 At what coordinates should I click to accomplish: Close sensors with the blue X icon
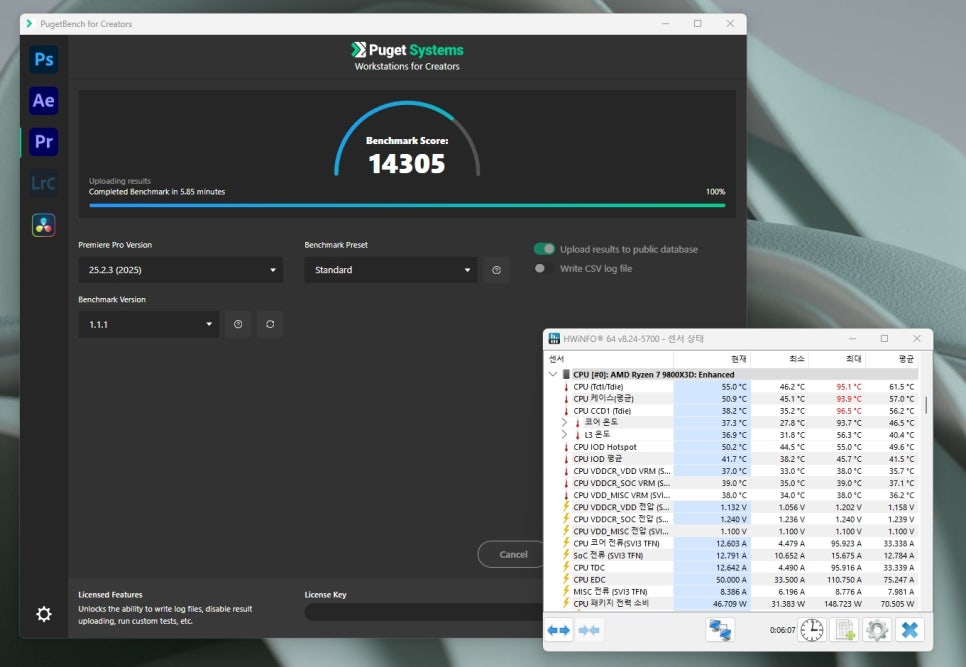[x=909, y=630]
